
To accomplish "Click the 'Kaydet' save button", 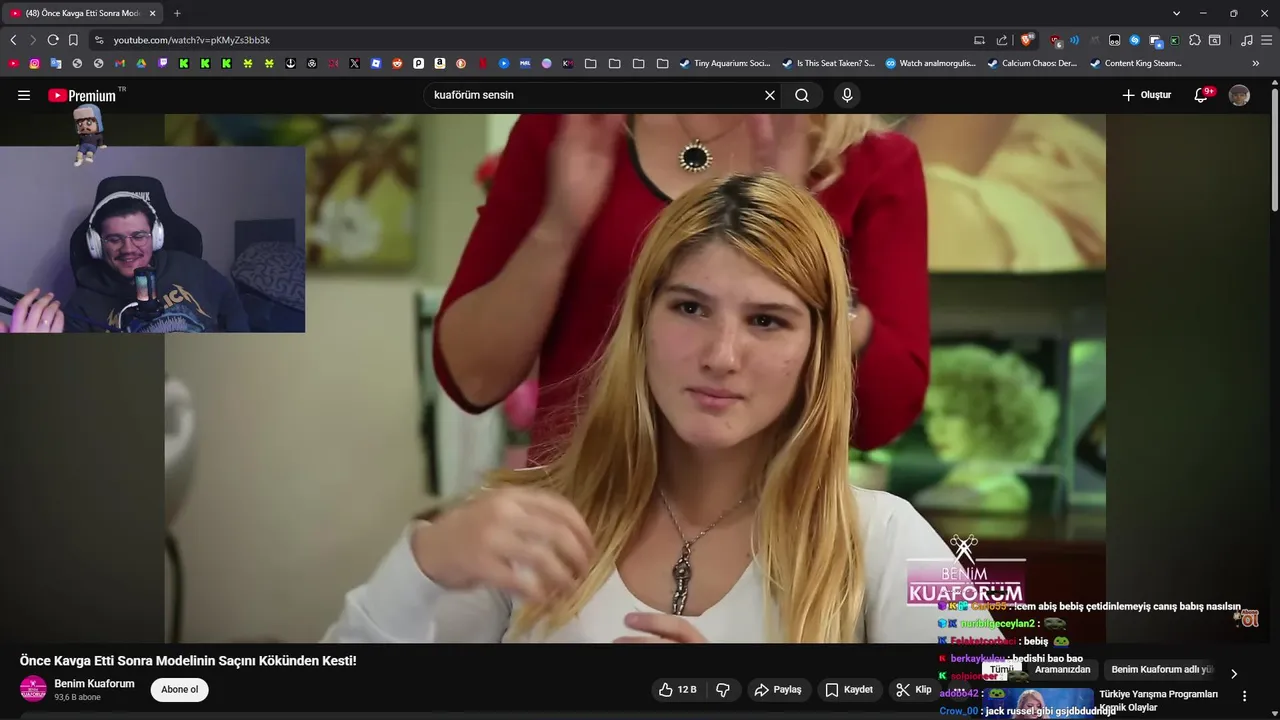I will click(849, 690).
